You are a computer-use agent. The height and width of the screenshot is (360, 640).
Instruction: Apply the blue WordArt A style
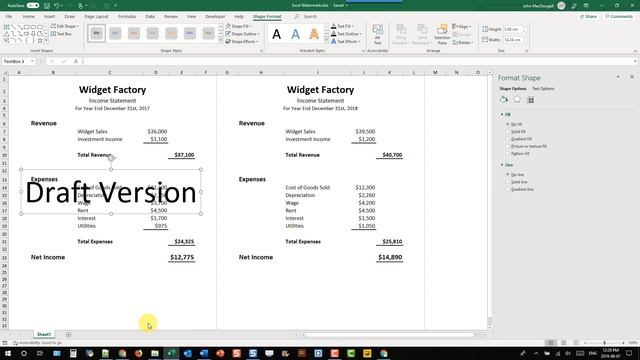click(x=296, y=34)
